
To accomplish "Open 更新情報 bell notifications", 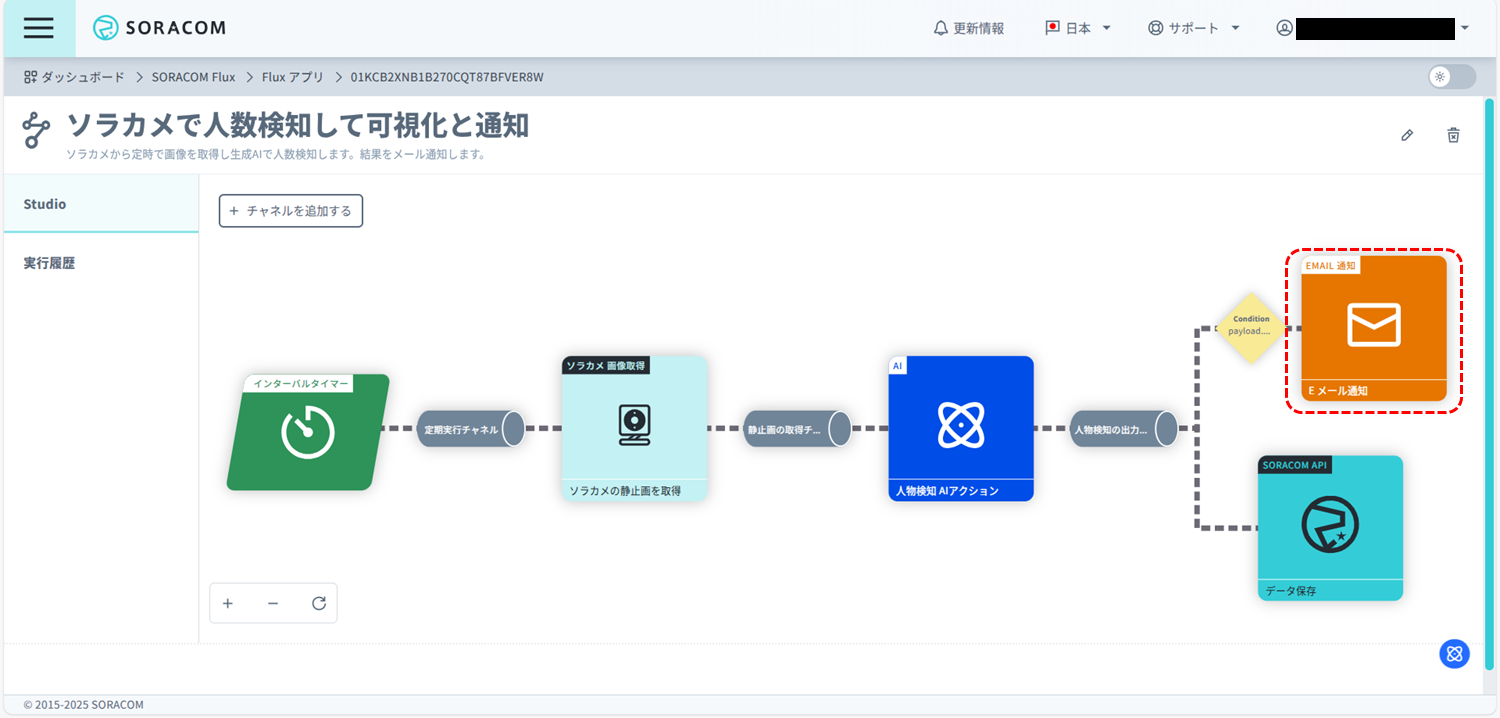I will click(x=968, y=28).
